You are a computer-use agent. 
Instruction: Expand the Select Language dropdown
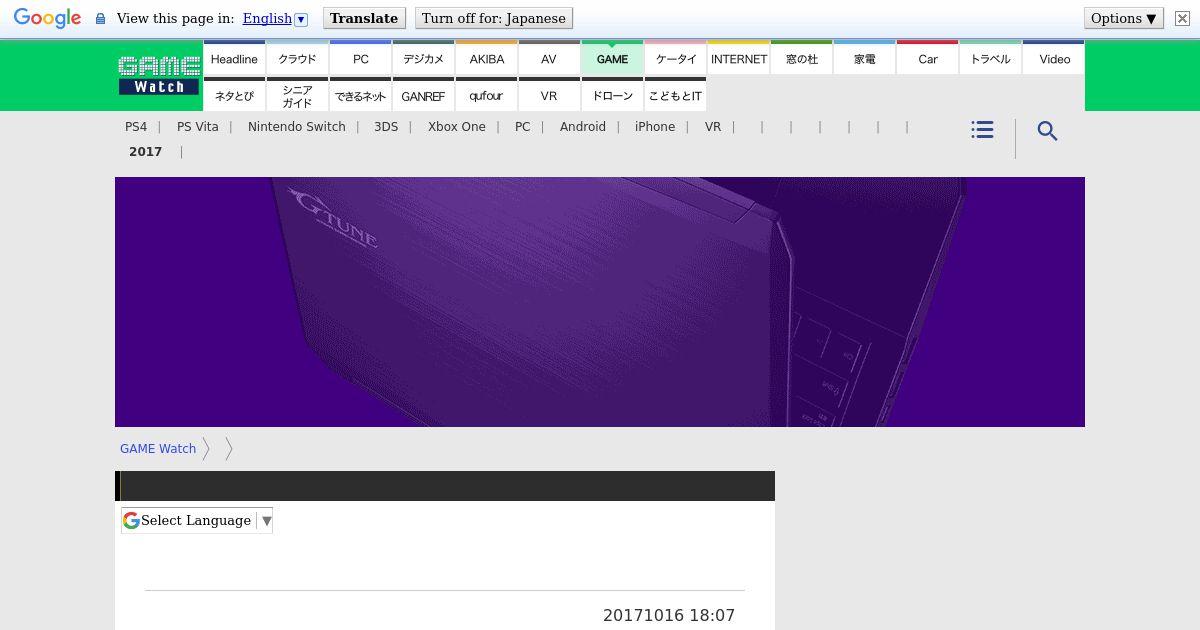[197, 520]
